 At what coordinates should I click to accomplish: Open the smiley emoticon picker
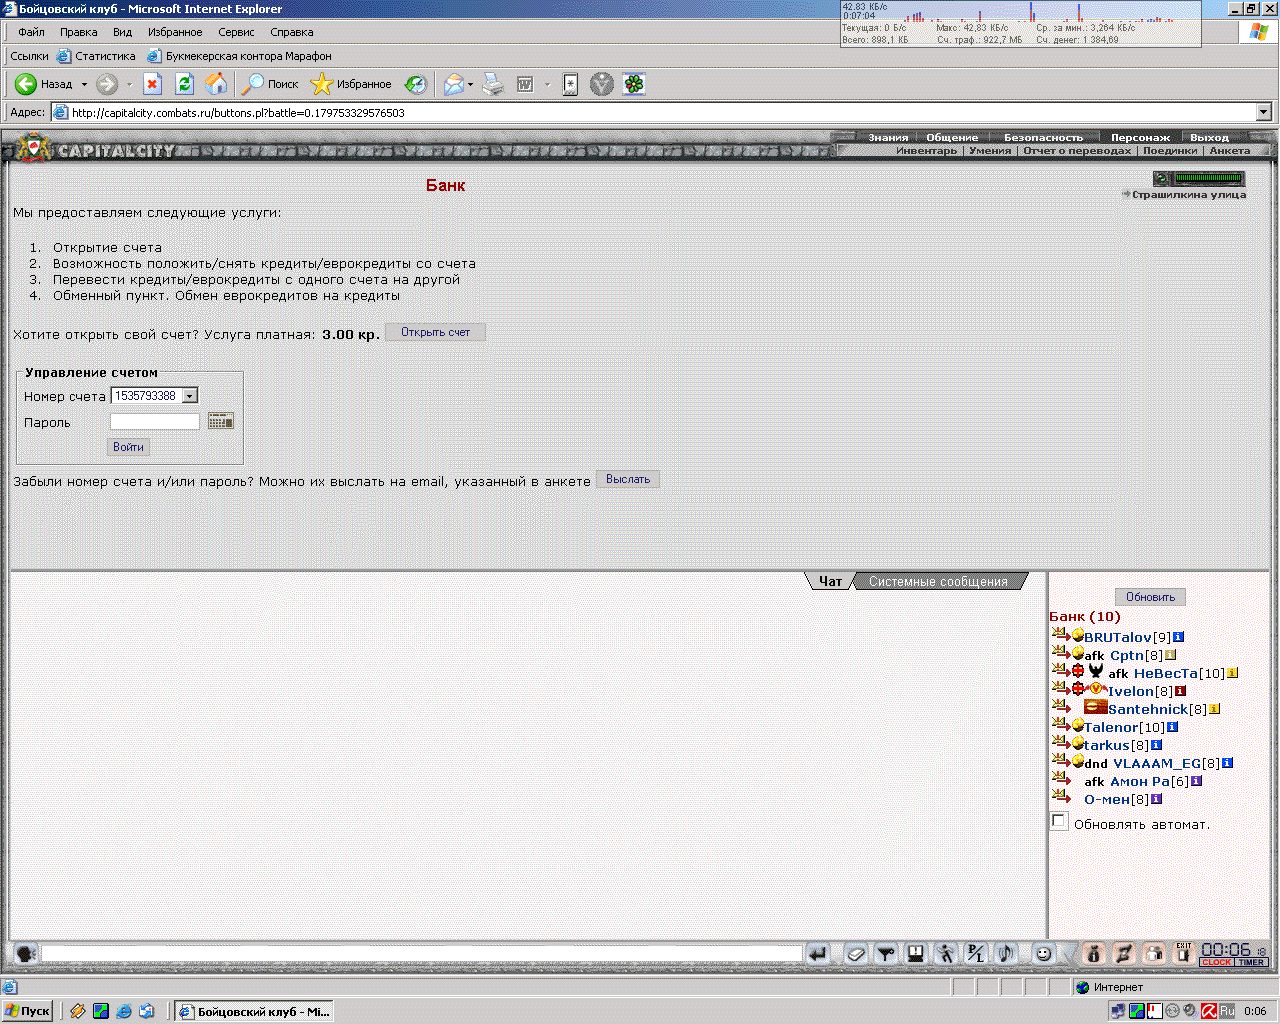point(1043,954)
